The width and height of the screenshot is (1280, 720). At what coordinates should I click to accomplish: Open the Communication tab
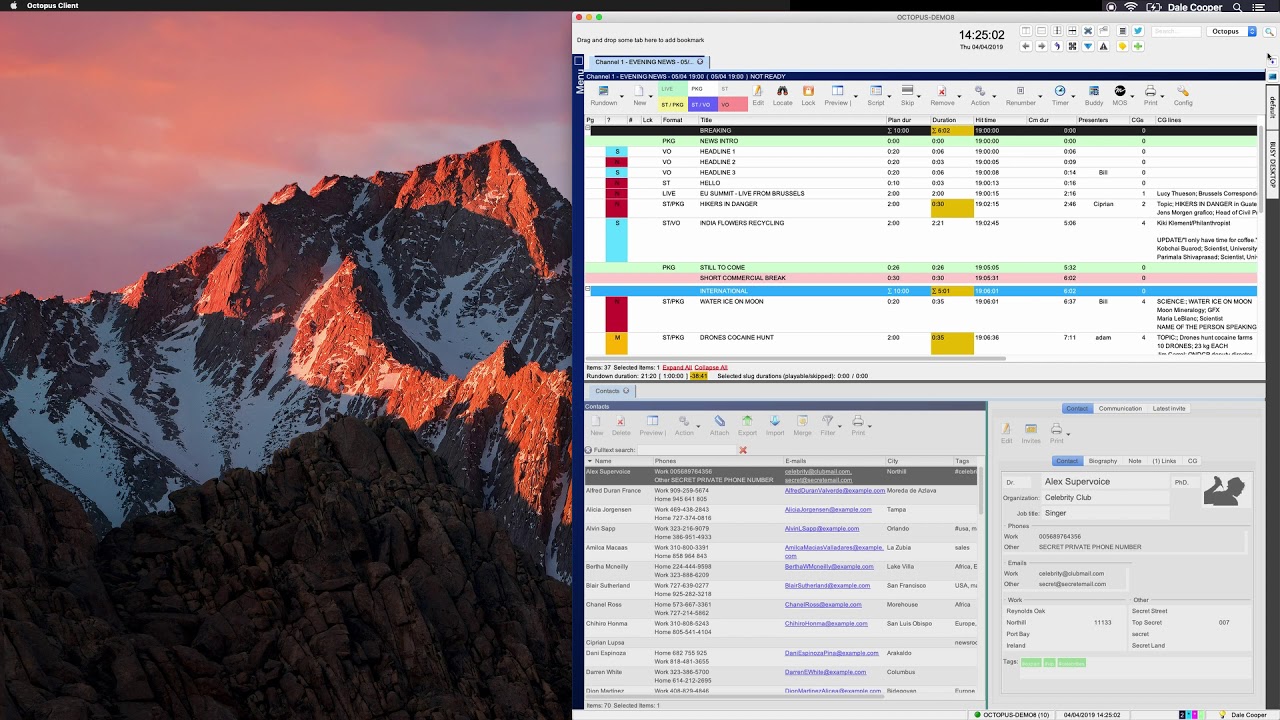pyautogui.click(x=1120, y=408)
